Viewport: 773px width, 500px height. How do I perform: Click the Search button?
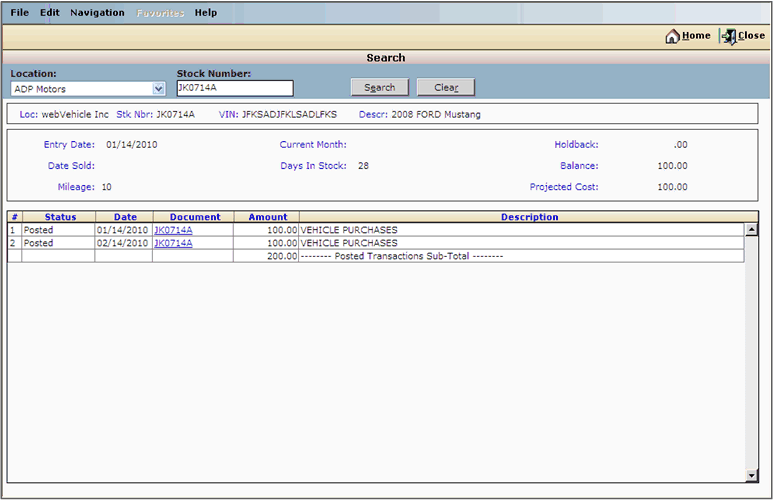[x=380, y=87]
